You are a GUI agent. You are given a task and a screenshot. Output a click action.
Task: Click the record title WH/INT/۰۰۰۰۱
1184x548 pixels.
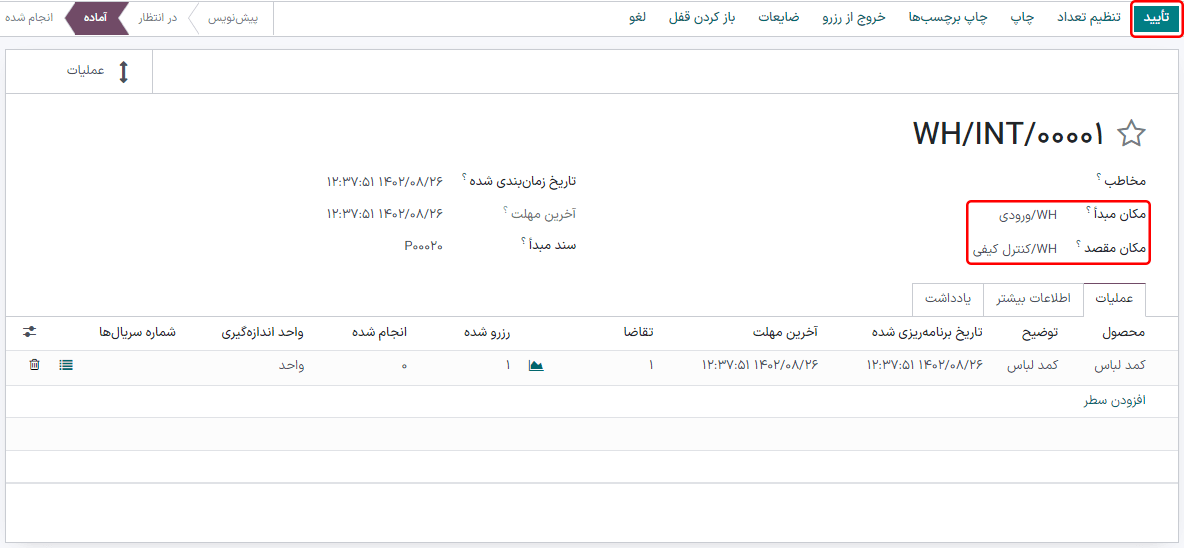pos(1008,134)
